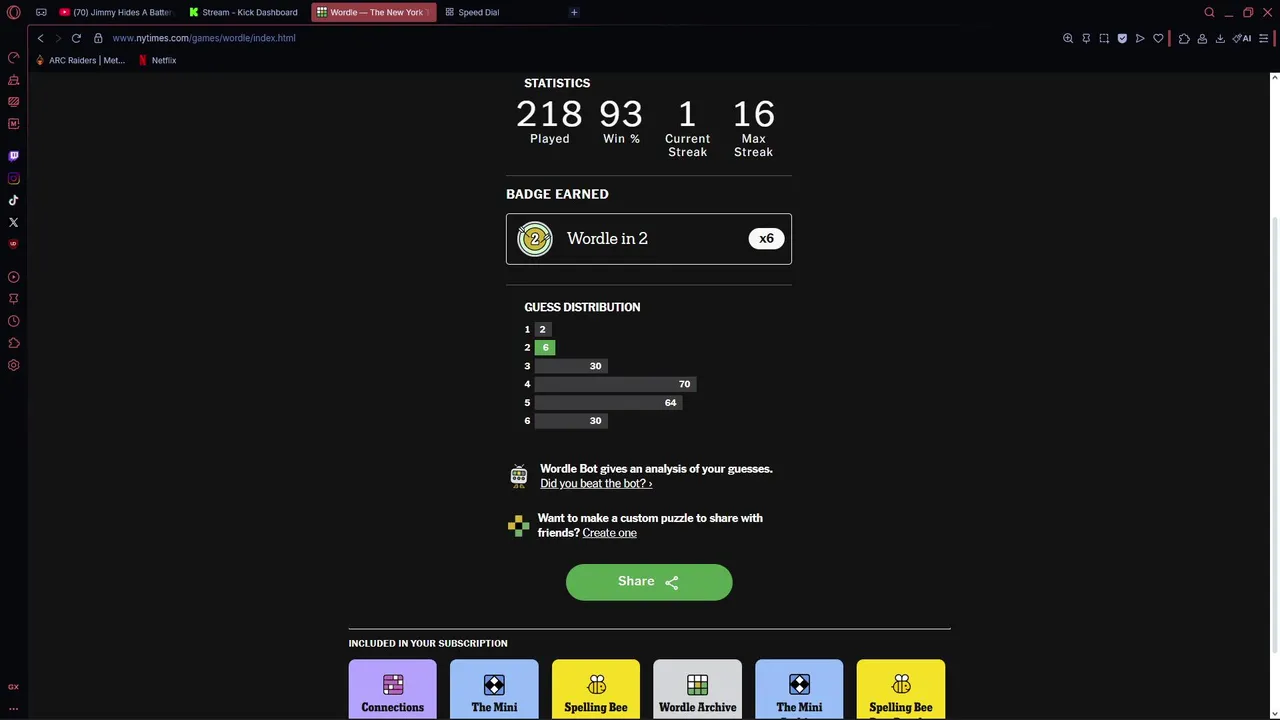1280x720 pixels.
Task: Click the custom puzzle grid icon
Action: [518, 525]
